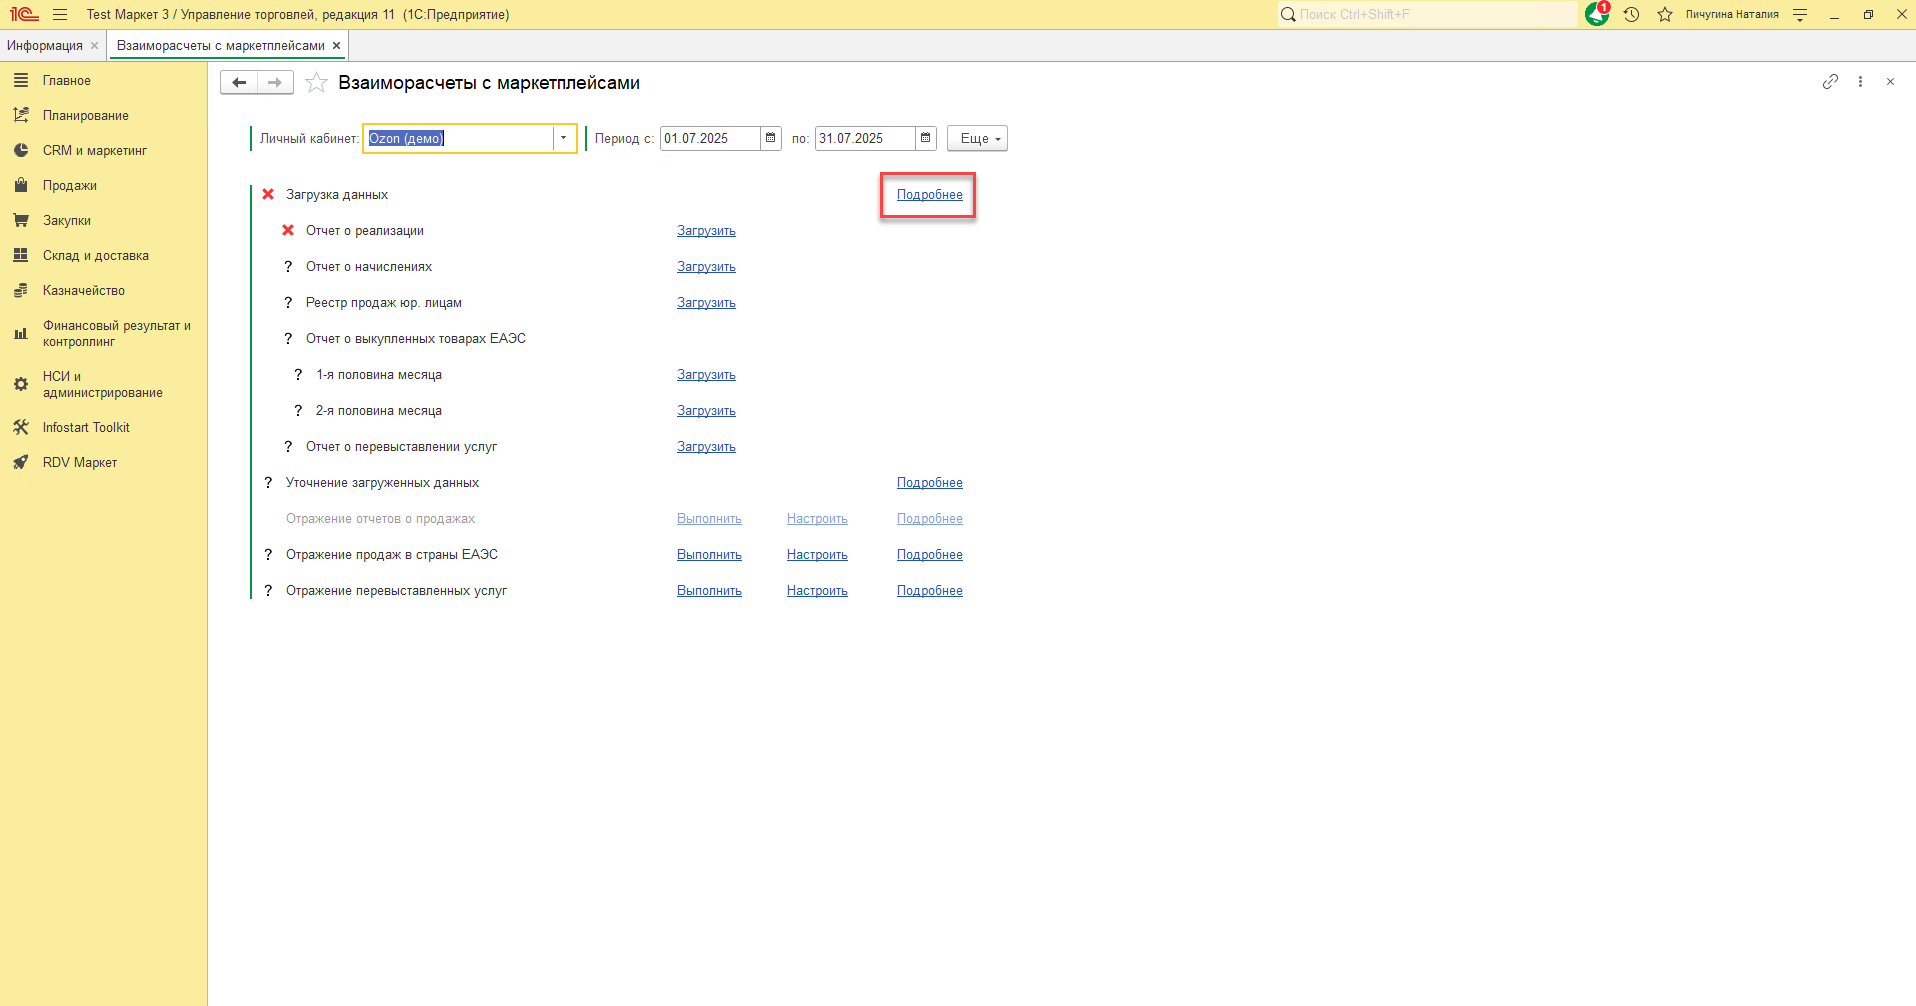Viewport: 1916px width, 1006px height.
Task: Open calendar picker for period start date
Action: (771, 138)
